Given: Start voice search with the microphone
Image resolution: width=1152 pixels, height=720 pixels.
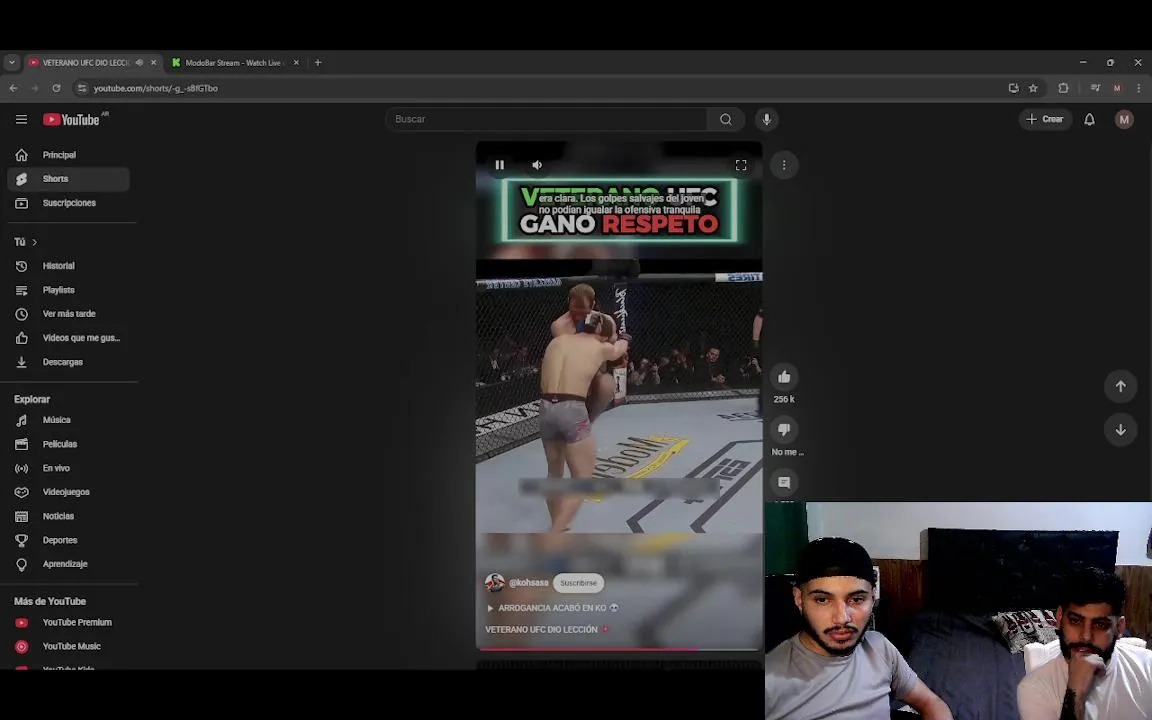Looking at the screenshot, I should (766, 119).
